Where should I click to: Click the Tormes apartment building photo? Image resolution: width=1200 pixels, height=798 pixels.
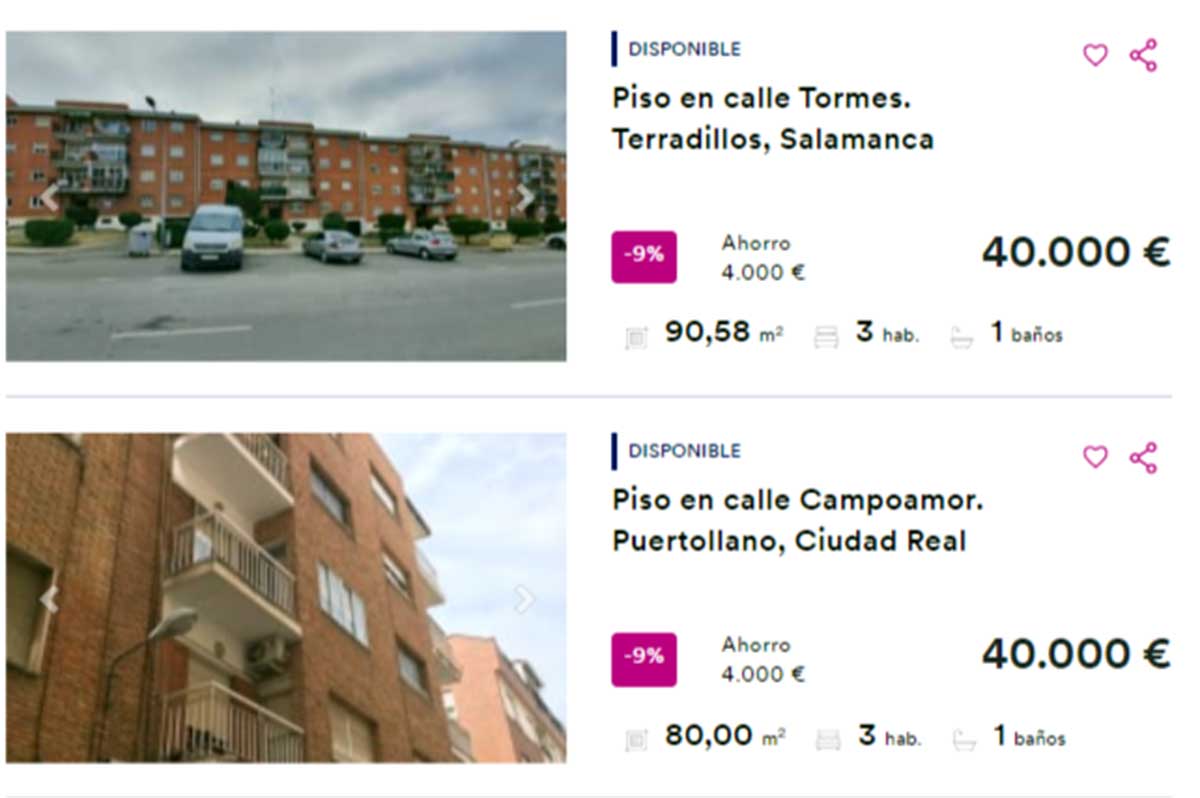(286, 196)
